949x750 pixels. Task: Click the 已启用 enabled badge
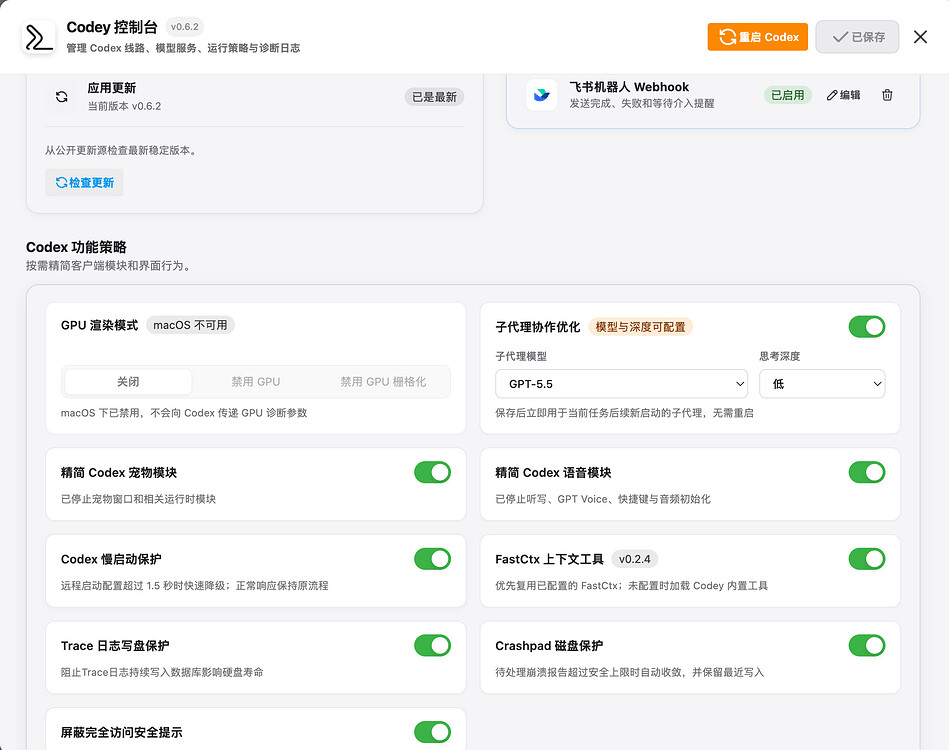787,95
